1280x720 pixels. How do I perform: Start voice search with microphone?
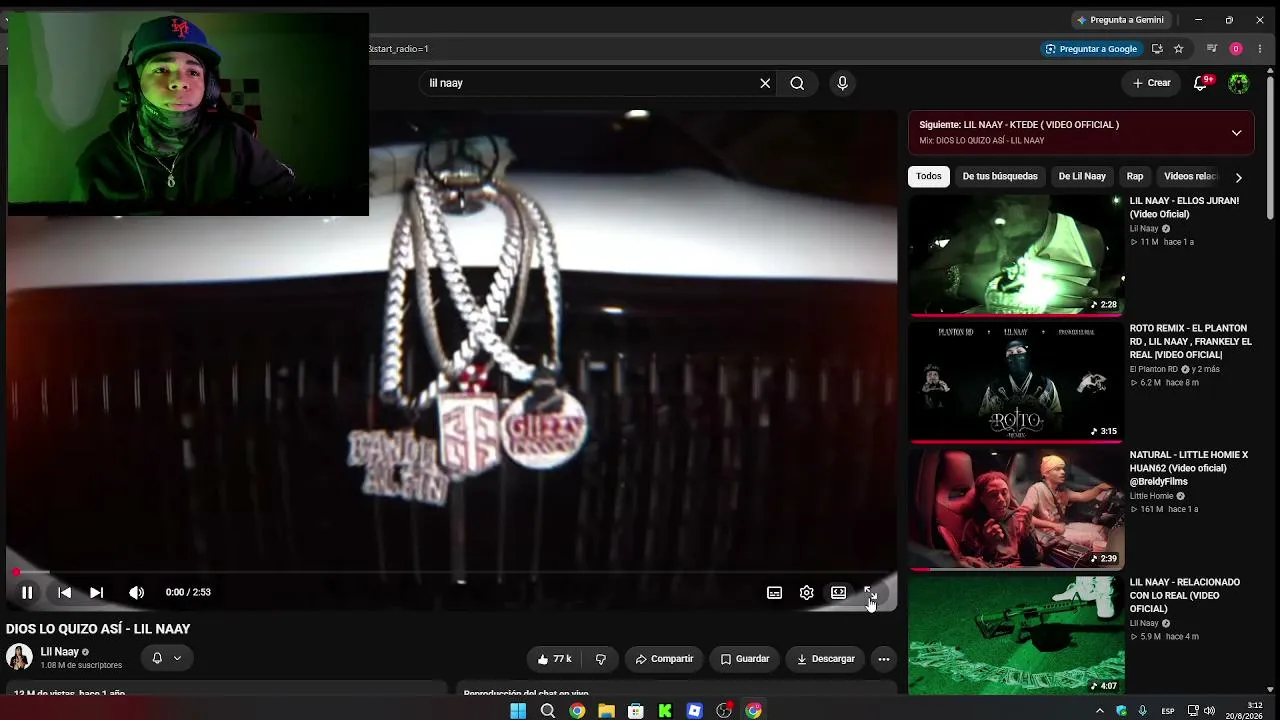(842, 83)
